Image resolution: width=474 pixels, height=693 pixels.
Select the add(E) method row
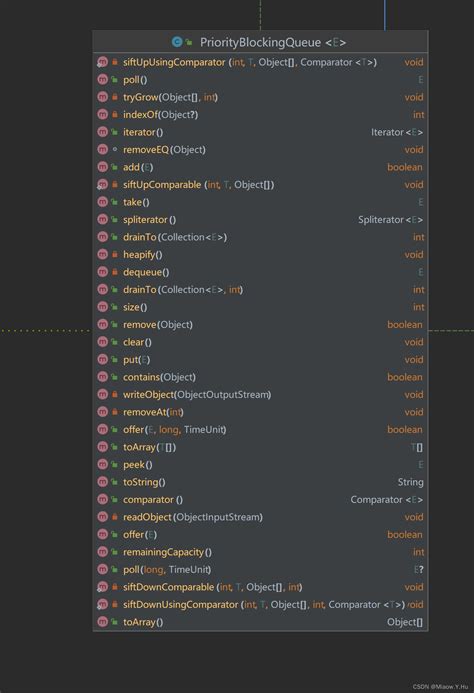(260, 167)
